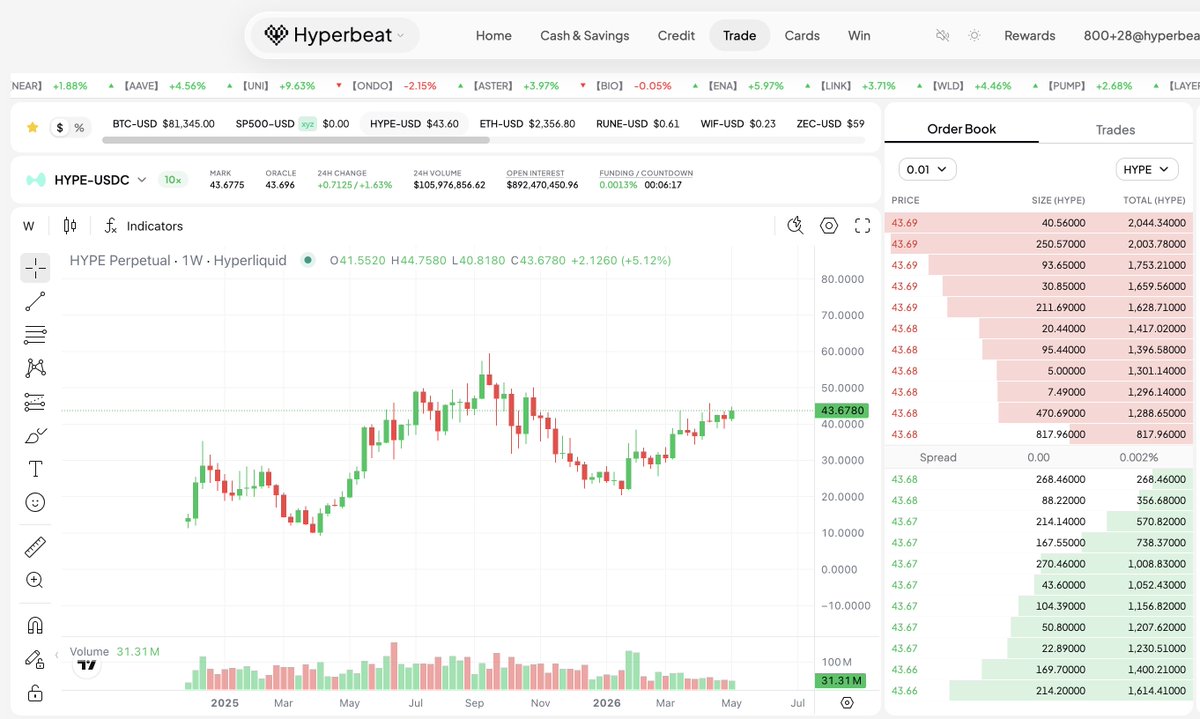Toggle light/dark theme sun icon

[x=974, y=35]
